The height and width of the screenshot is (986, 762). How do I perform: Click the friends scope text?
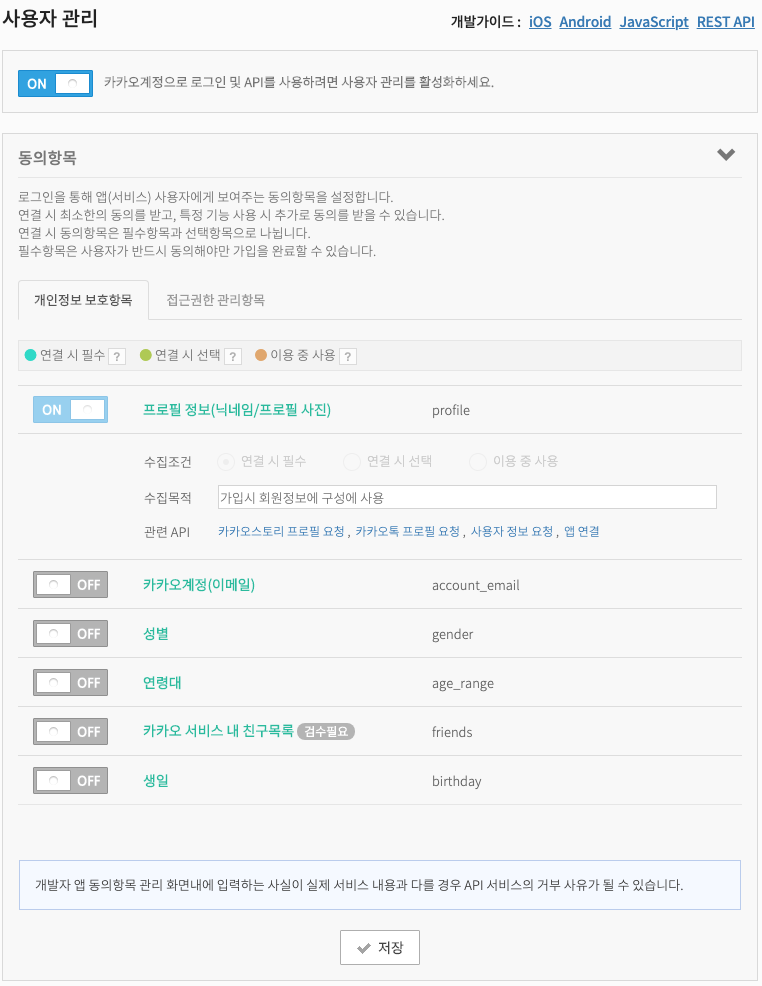pos(452,732)
